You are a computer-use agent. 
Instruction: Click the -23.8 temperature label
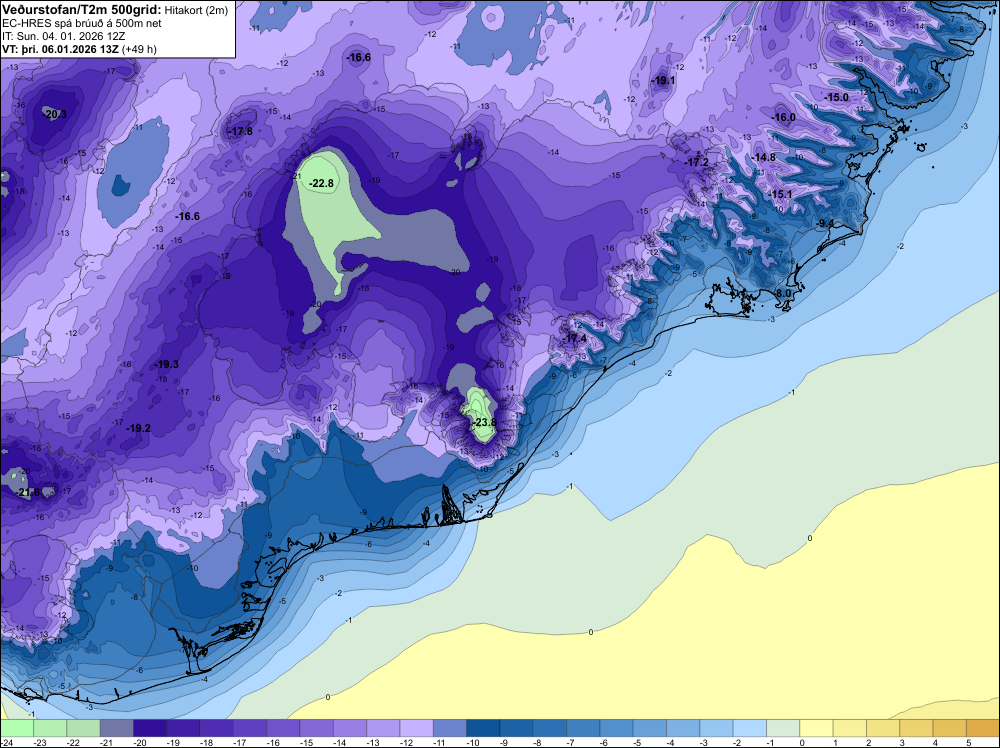point(484,423)
